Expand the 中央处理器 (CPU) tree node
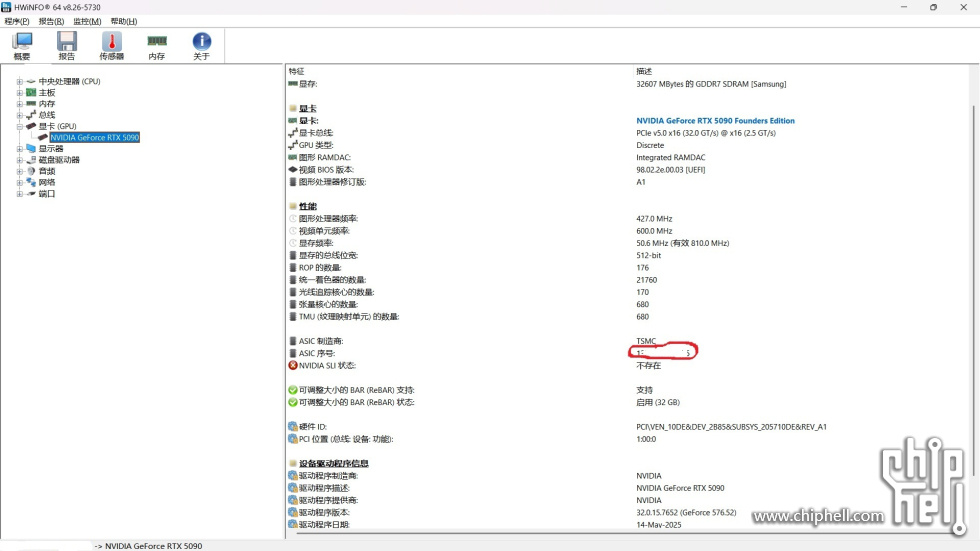 click(x=19, y=81)
